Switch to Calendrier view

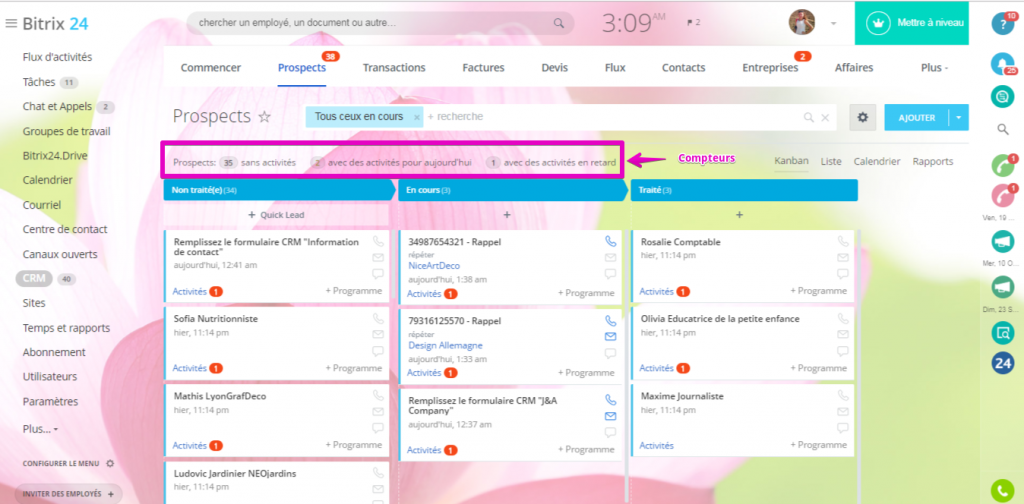(877, 161)
